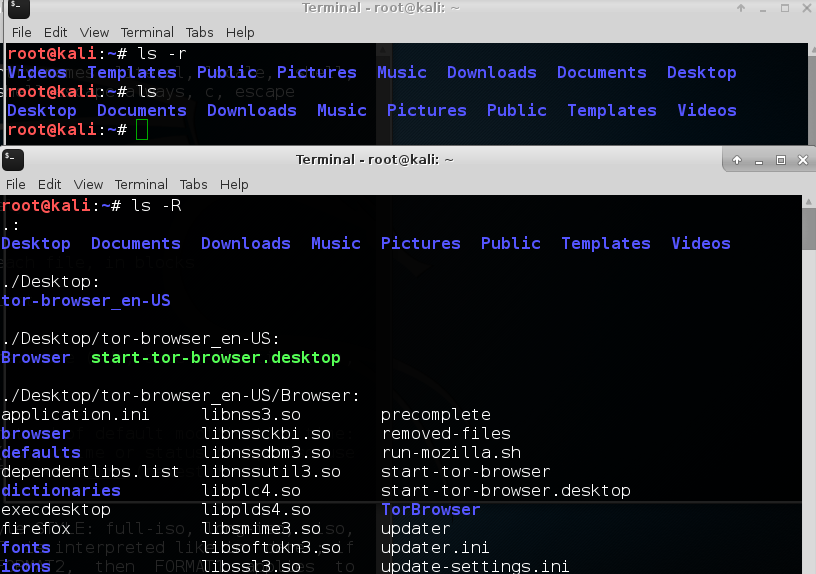Click 'Downloads' in front terminal listing

(246, 244)
